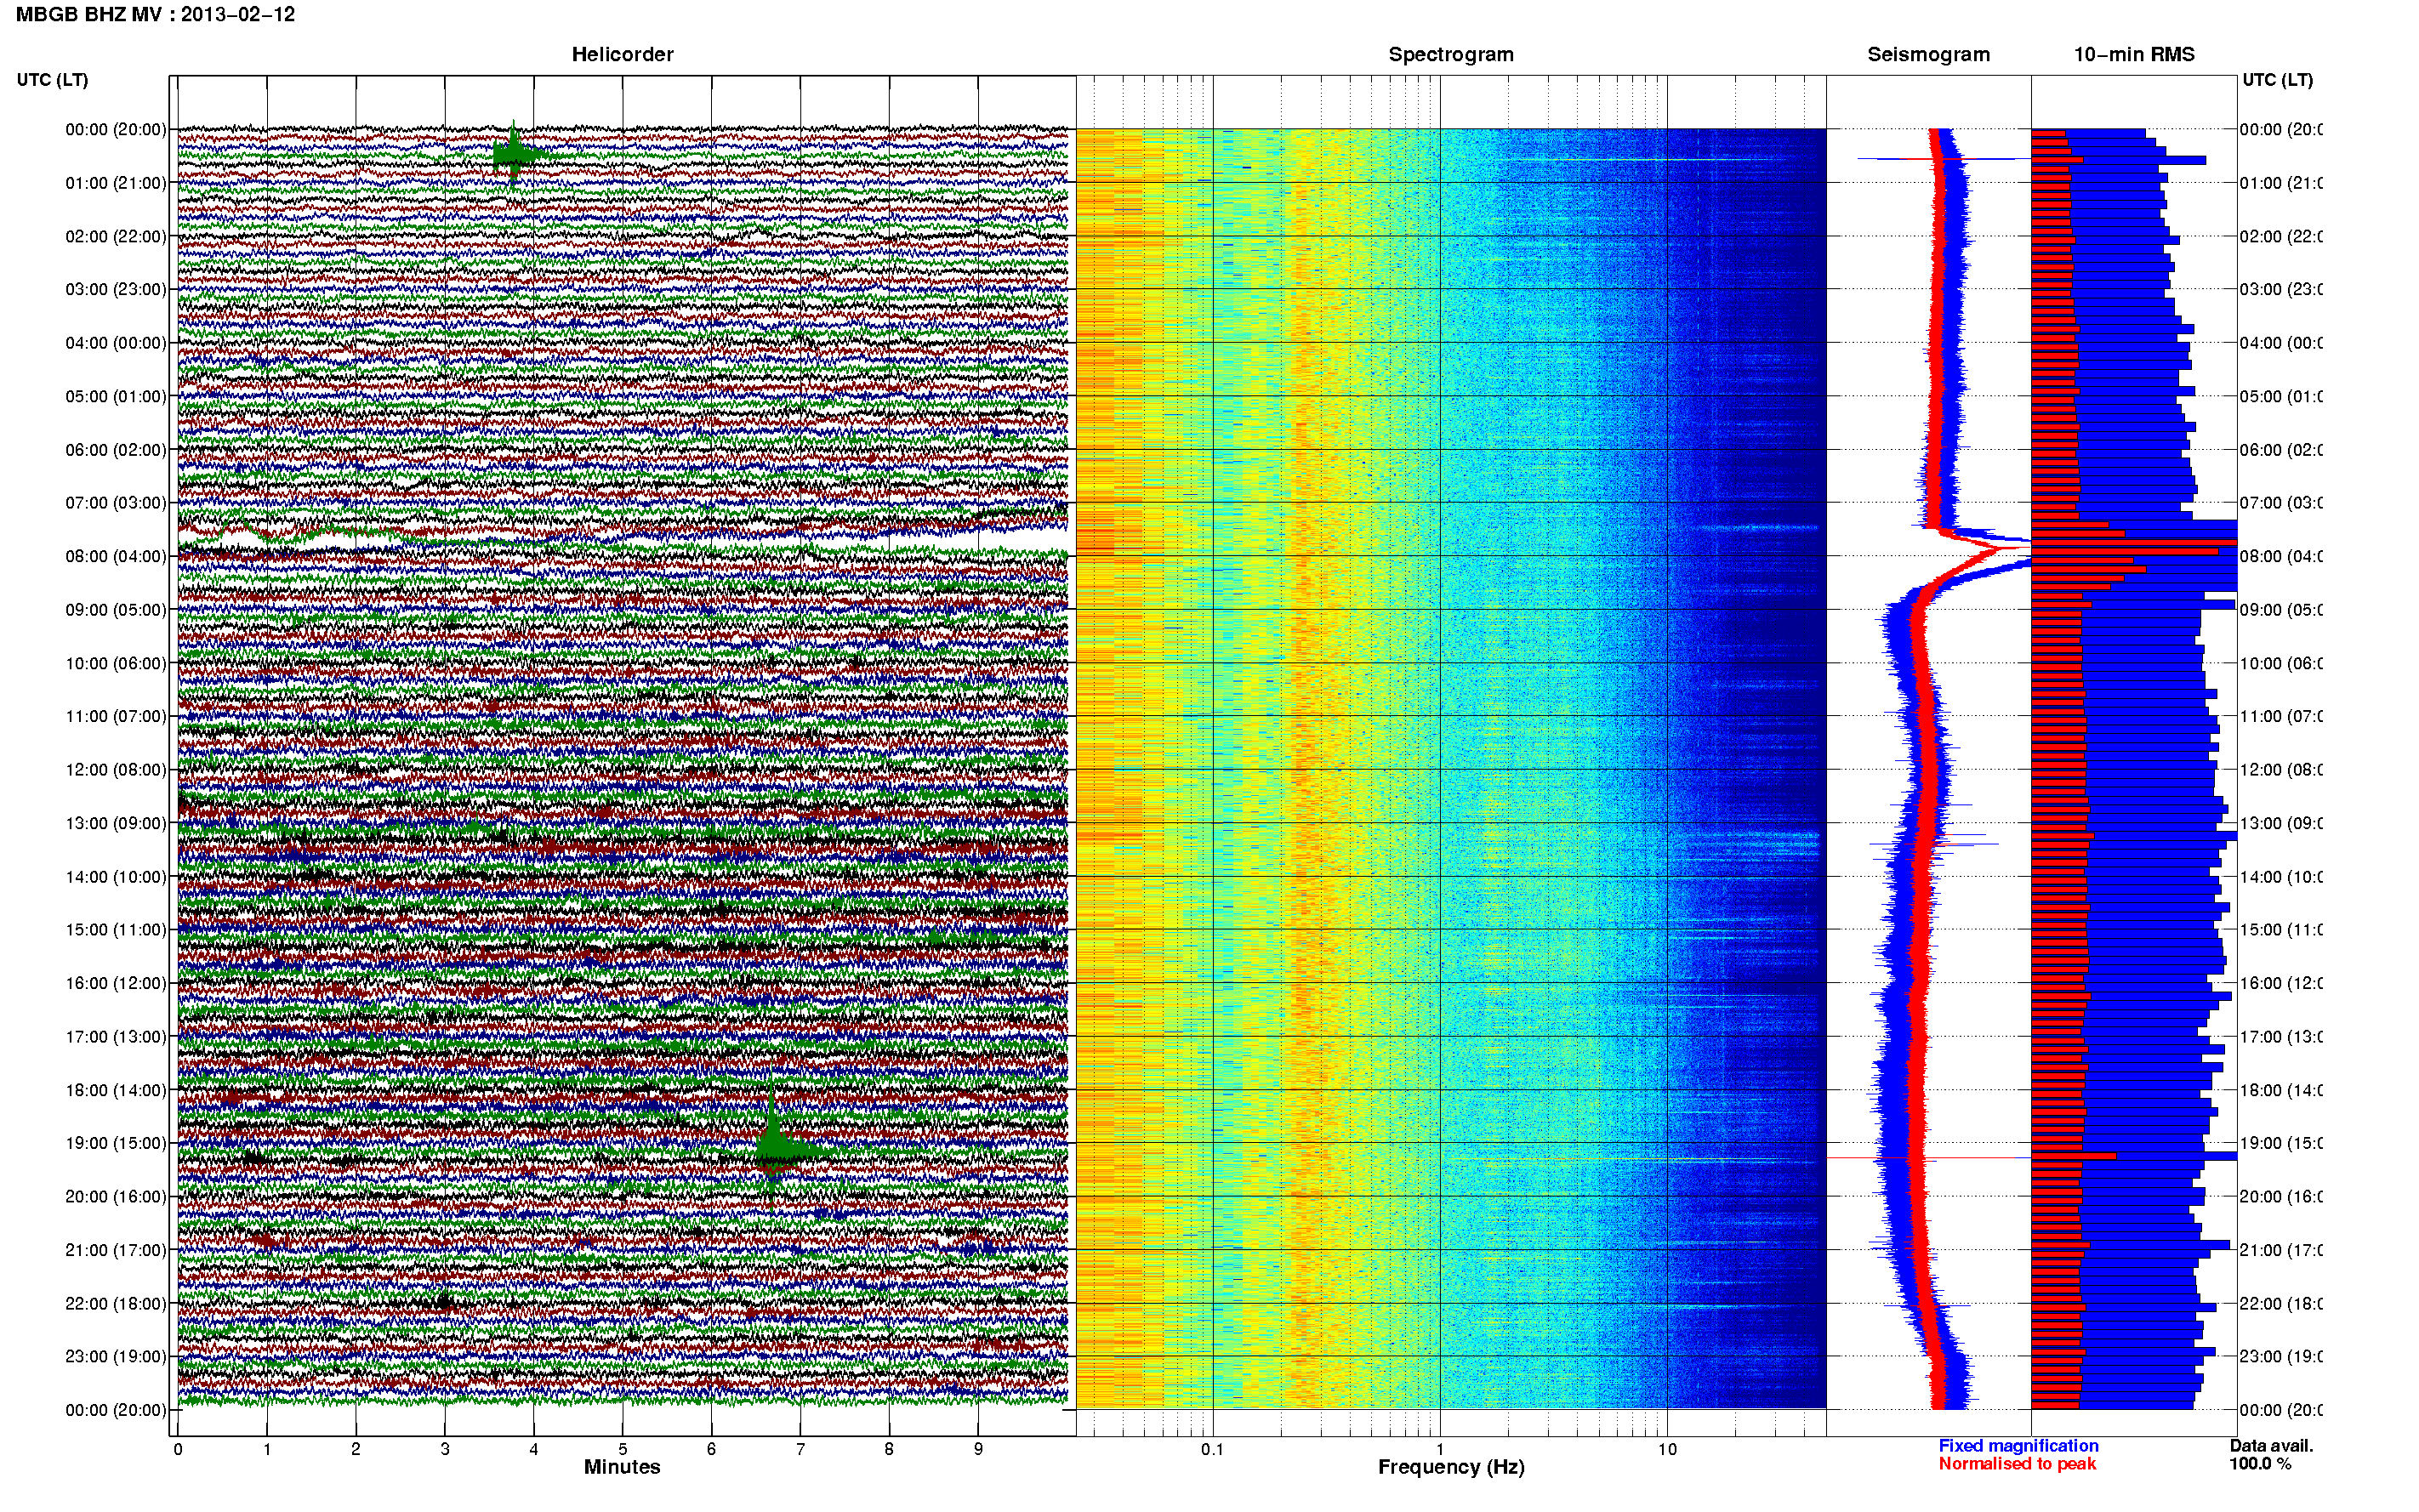Click the '16:00 (12:00)' time label on the left axis

(116, 984)
